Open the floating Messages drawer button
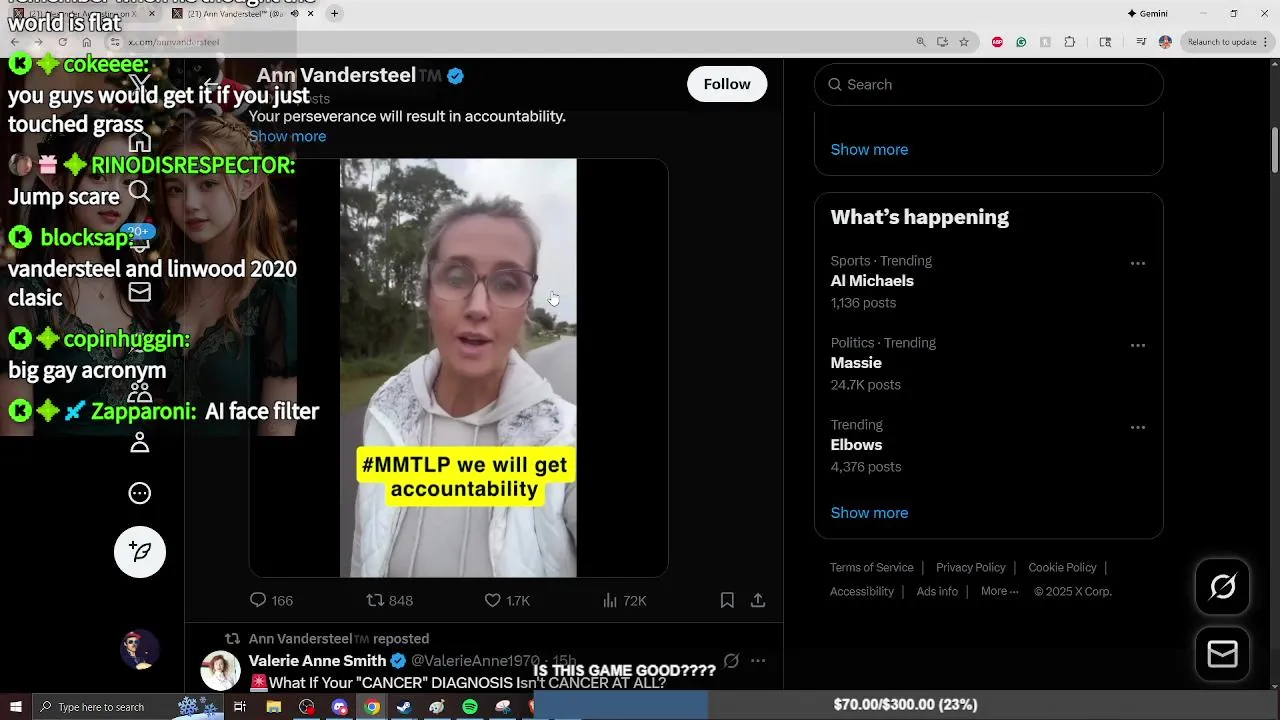The height and width of the screenshot is (720, 1280). (x=1223, y=654)
